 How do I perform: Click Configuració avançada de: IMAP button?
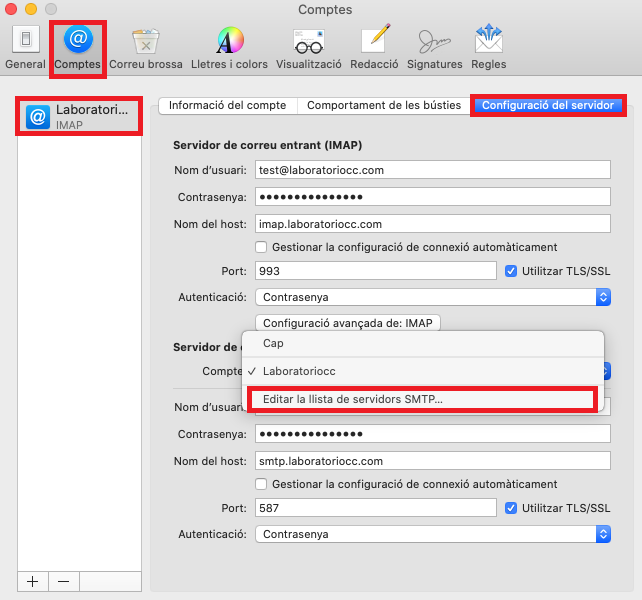tap(348, 323)
